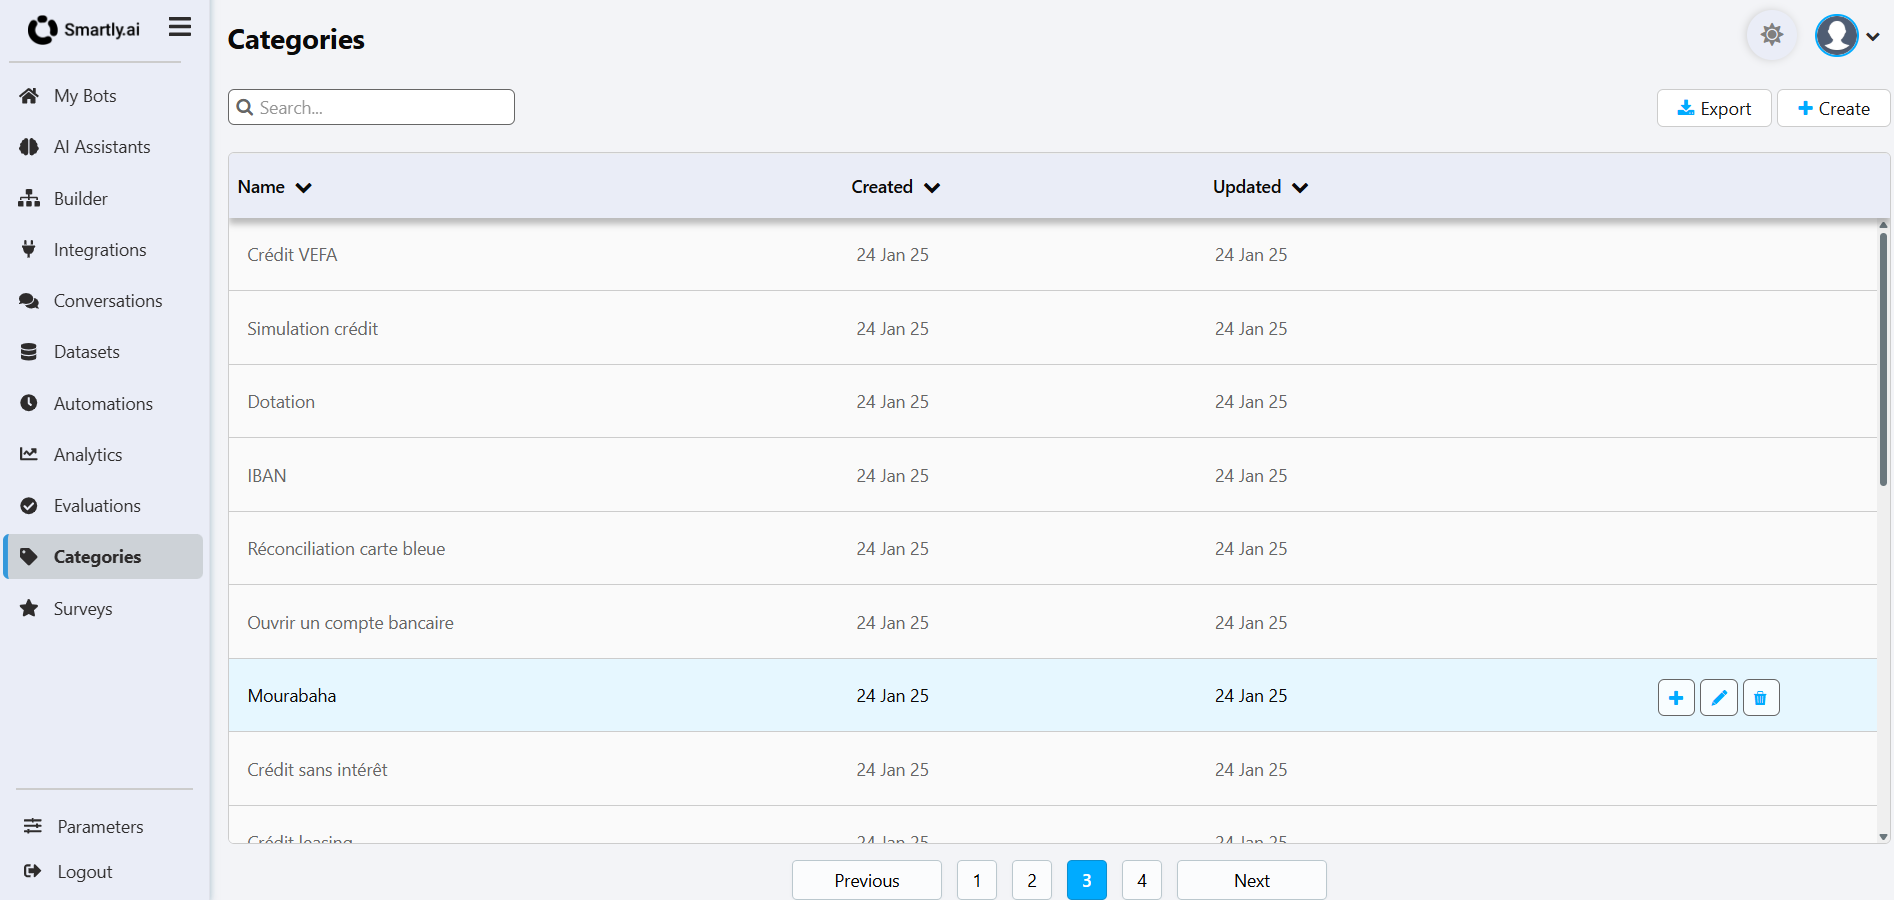The width and height of the screenshot is (1894, 900).
Task: Select Ouvrir un compte bancaire row
Action: (1053, 622)
